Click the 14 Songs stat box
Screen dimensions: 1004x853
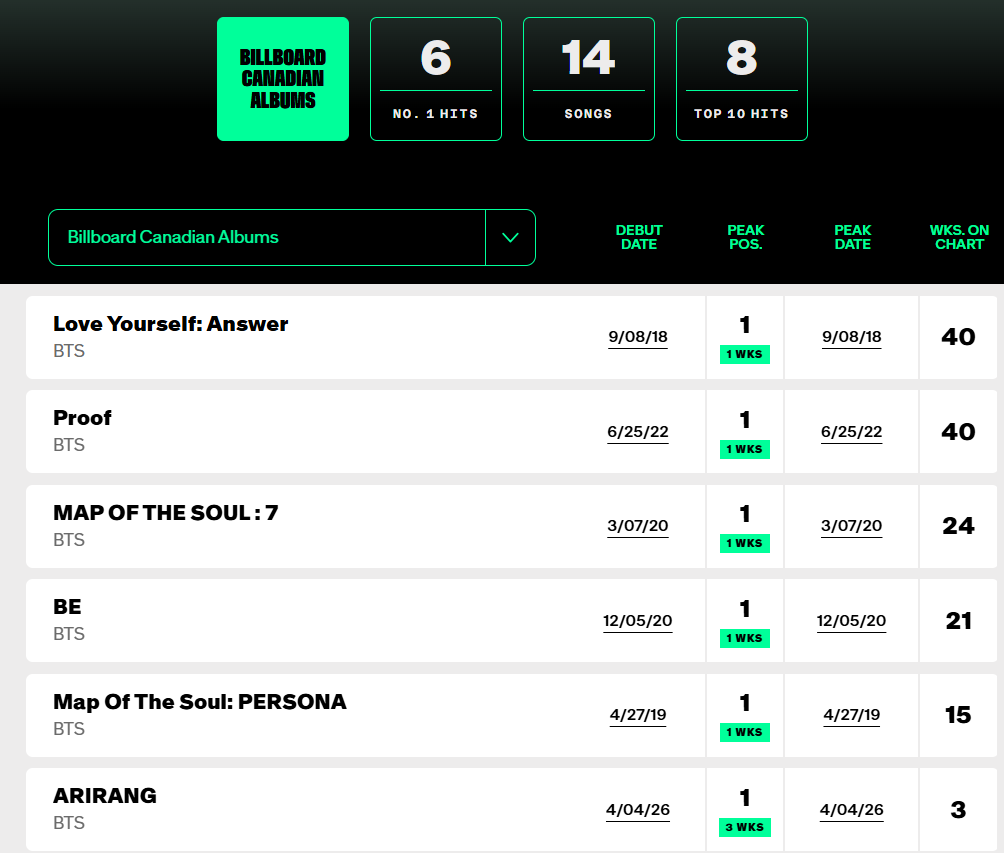589,79
